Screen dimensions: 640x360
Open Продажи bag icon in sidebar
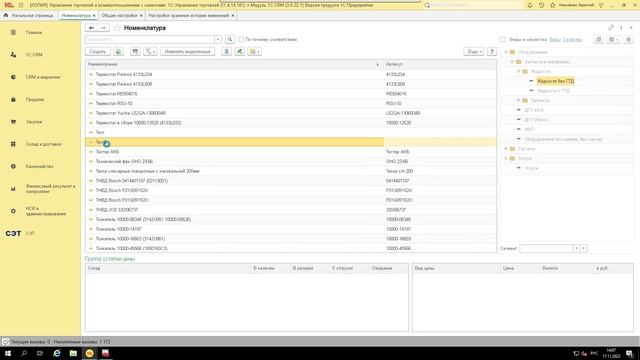13,100
